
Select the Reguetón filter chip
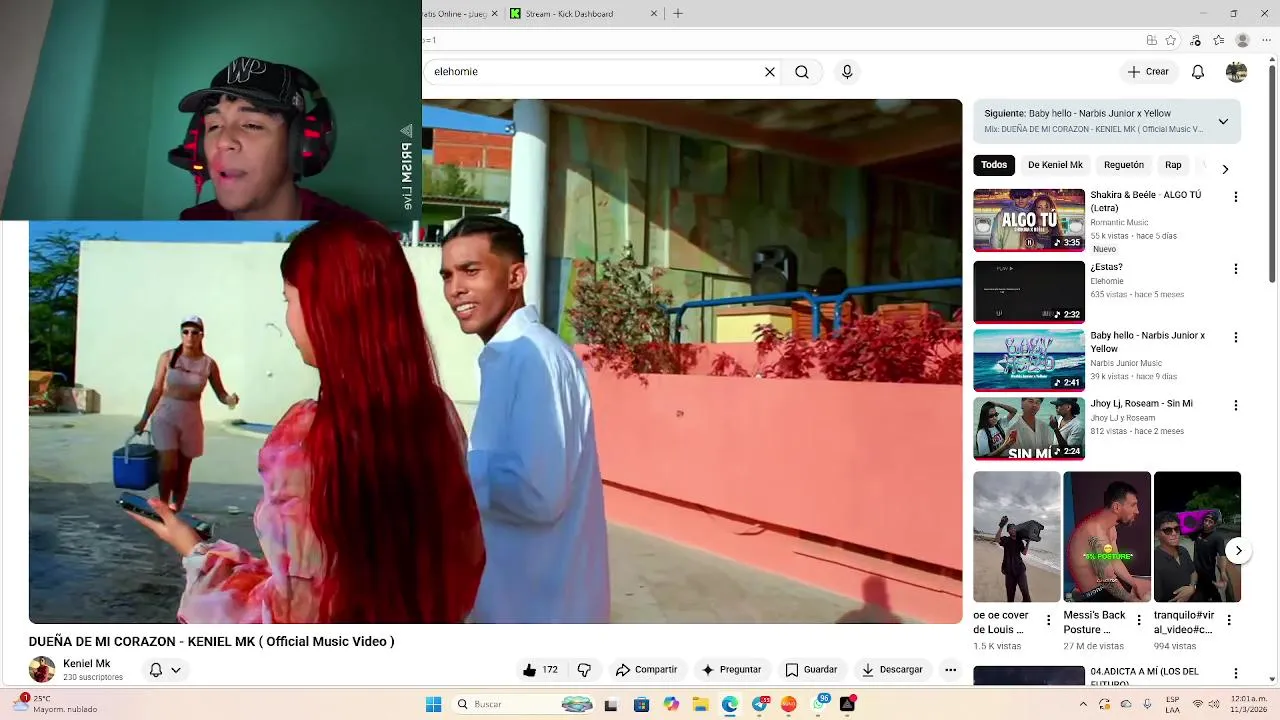click(1124, 165)
